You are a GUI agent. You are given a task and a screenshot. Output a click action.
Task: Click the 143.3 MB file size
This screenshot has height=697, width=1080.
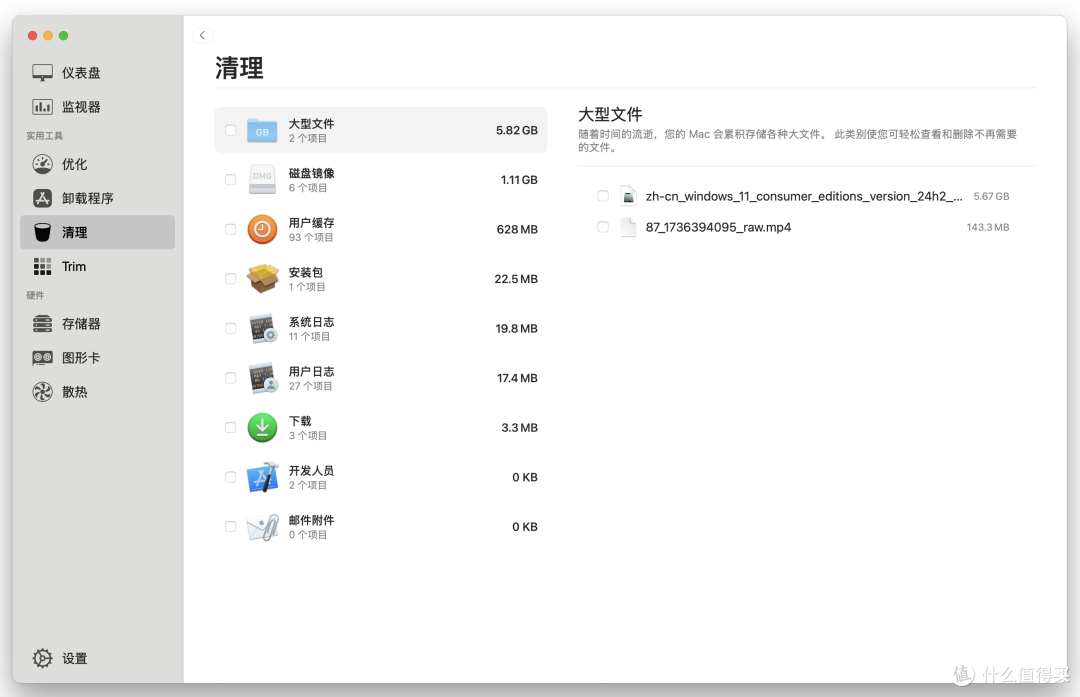(988, 227)
